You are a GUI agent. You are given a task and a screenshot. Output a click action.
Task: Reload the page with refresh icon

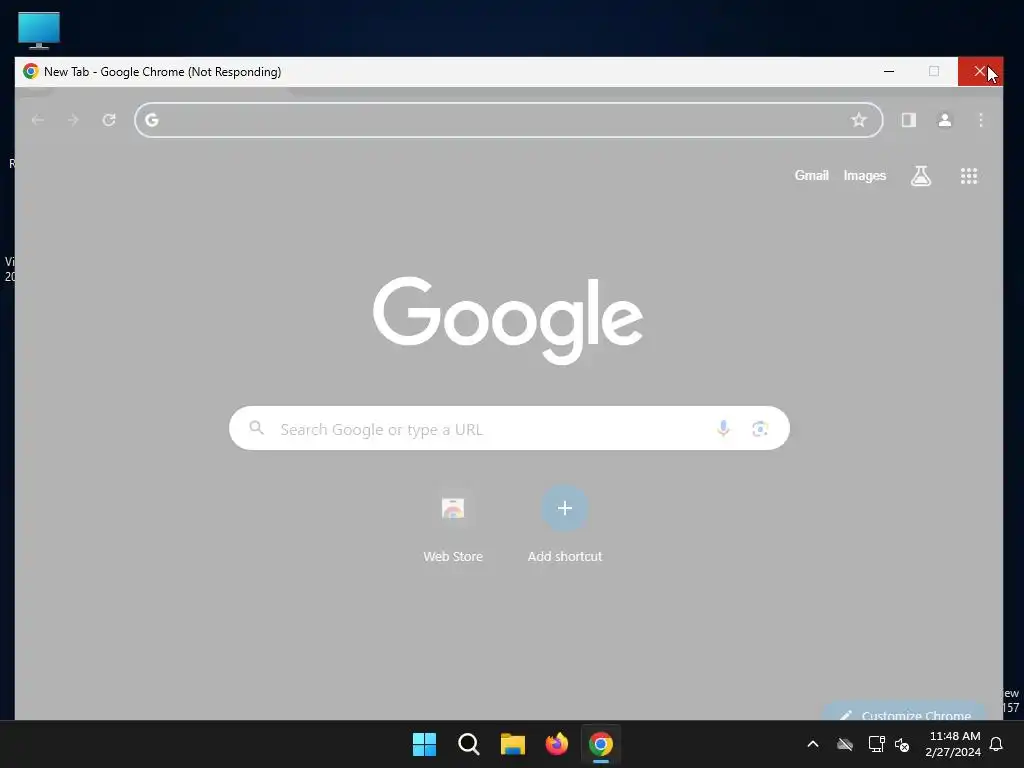[x=109, y=120]
